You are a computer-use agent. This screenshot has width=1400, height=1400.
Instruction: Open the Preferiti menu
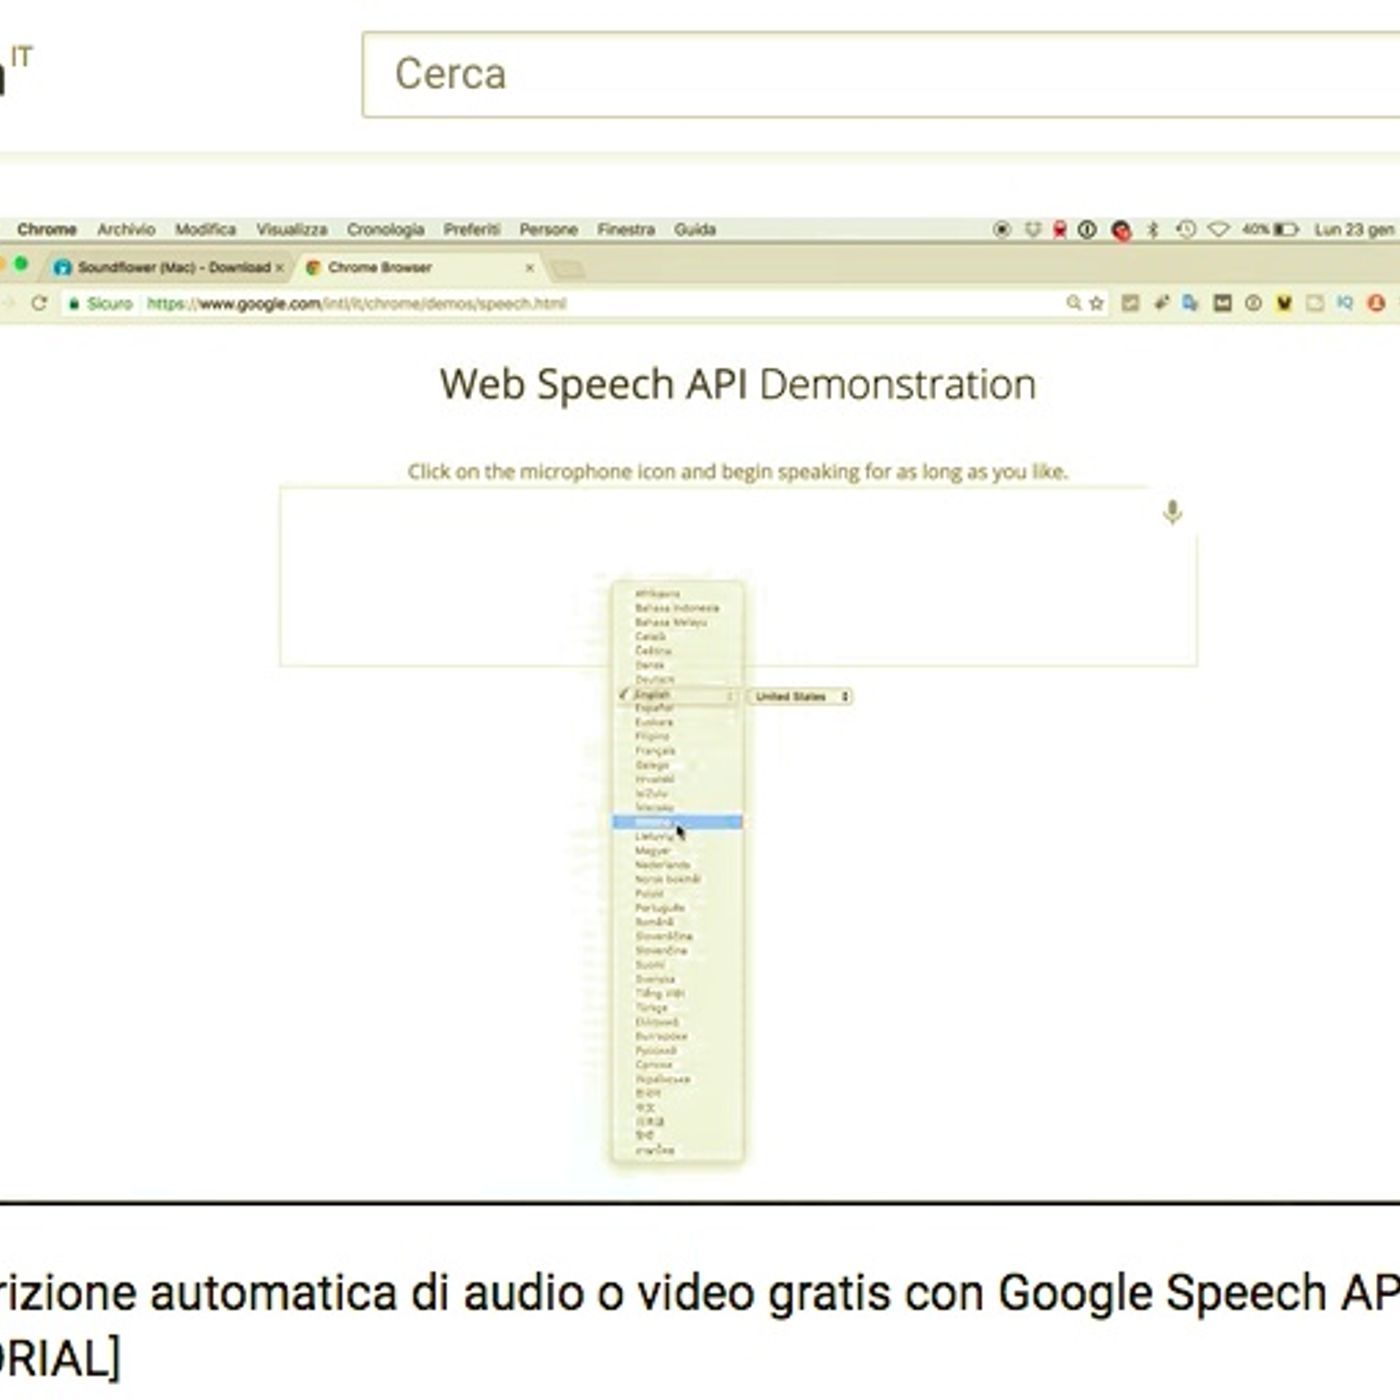point(471,229)
